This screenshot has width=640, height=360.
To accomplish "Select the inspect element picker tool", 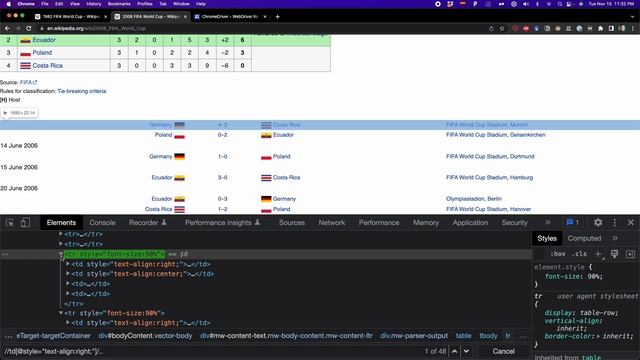I will pyautogui.click(x=10, y=222).
